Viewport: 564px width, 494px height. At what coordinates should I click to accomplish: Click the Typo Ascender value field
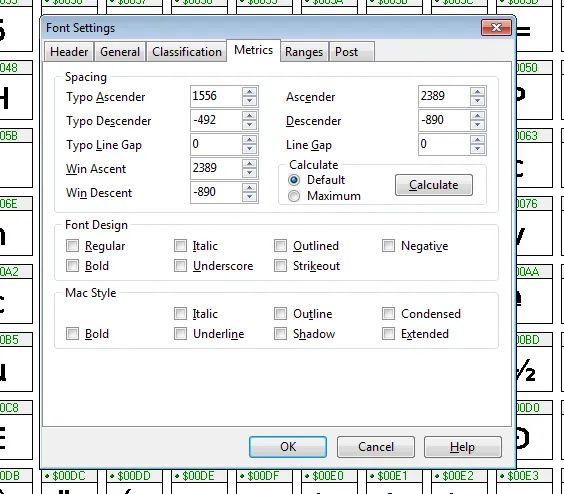pos(216,96)
